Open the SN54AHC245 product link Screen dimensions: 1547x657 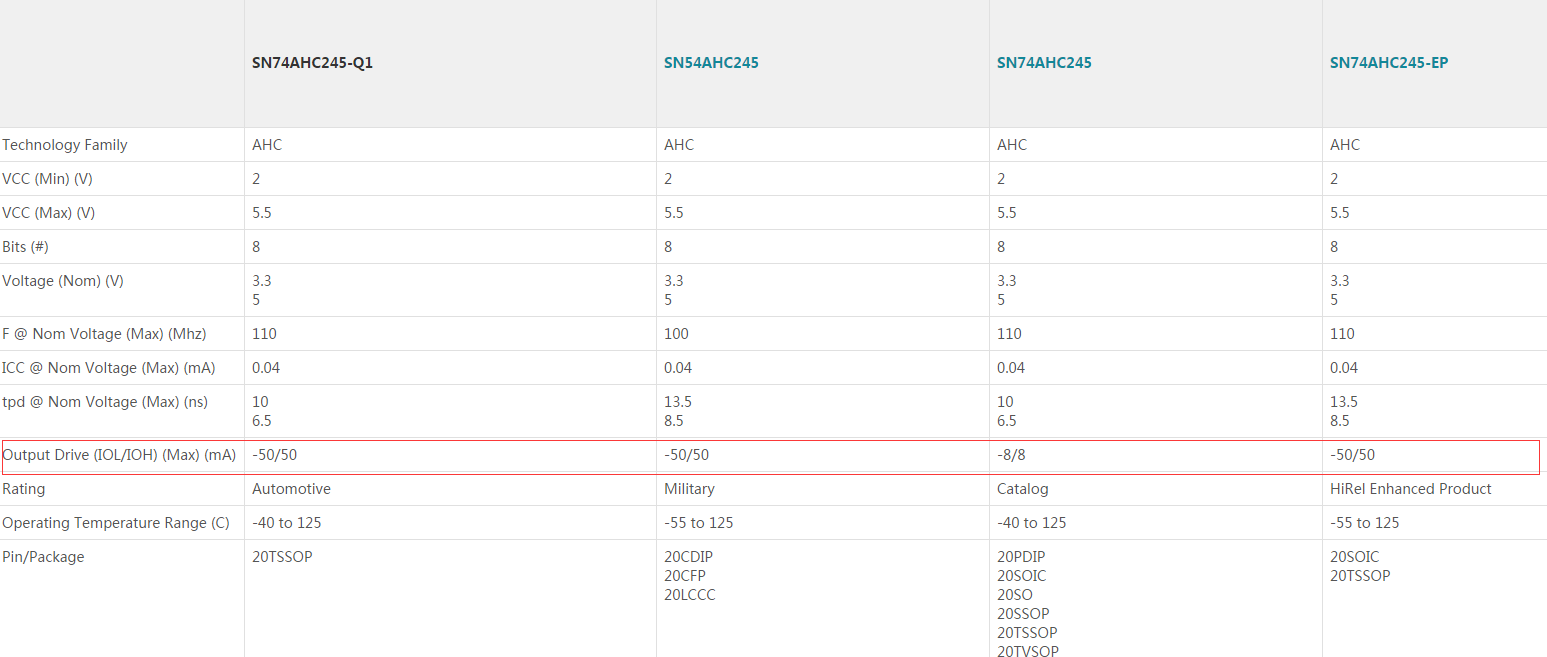click(711, 63)
